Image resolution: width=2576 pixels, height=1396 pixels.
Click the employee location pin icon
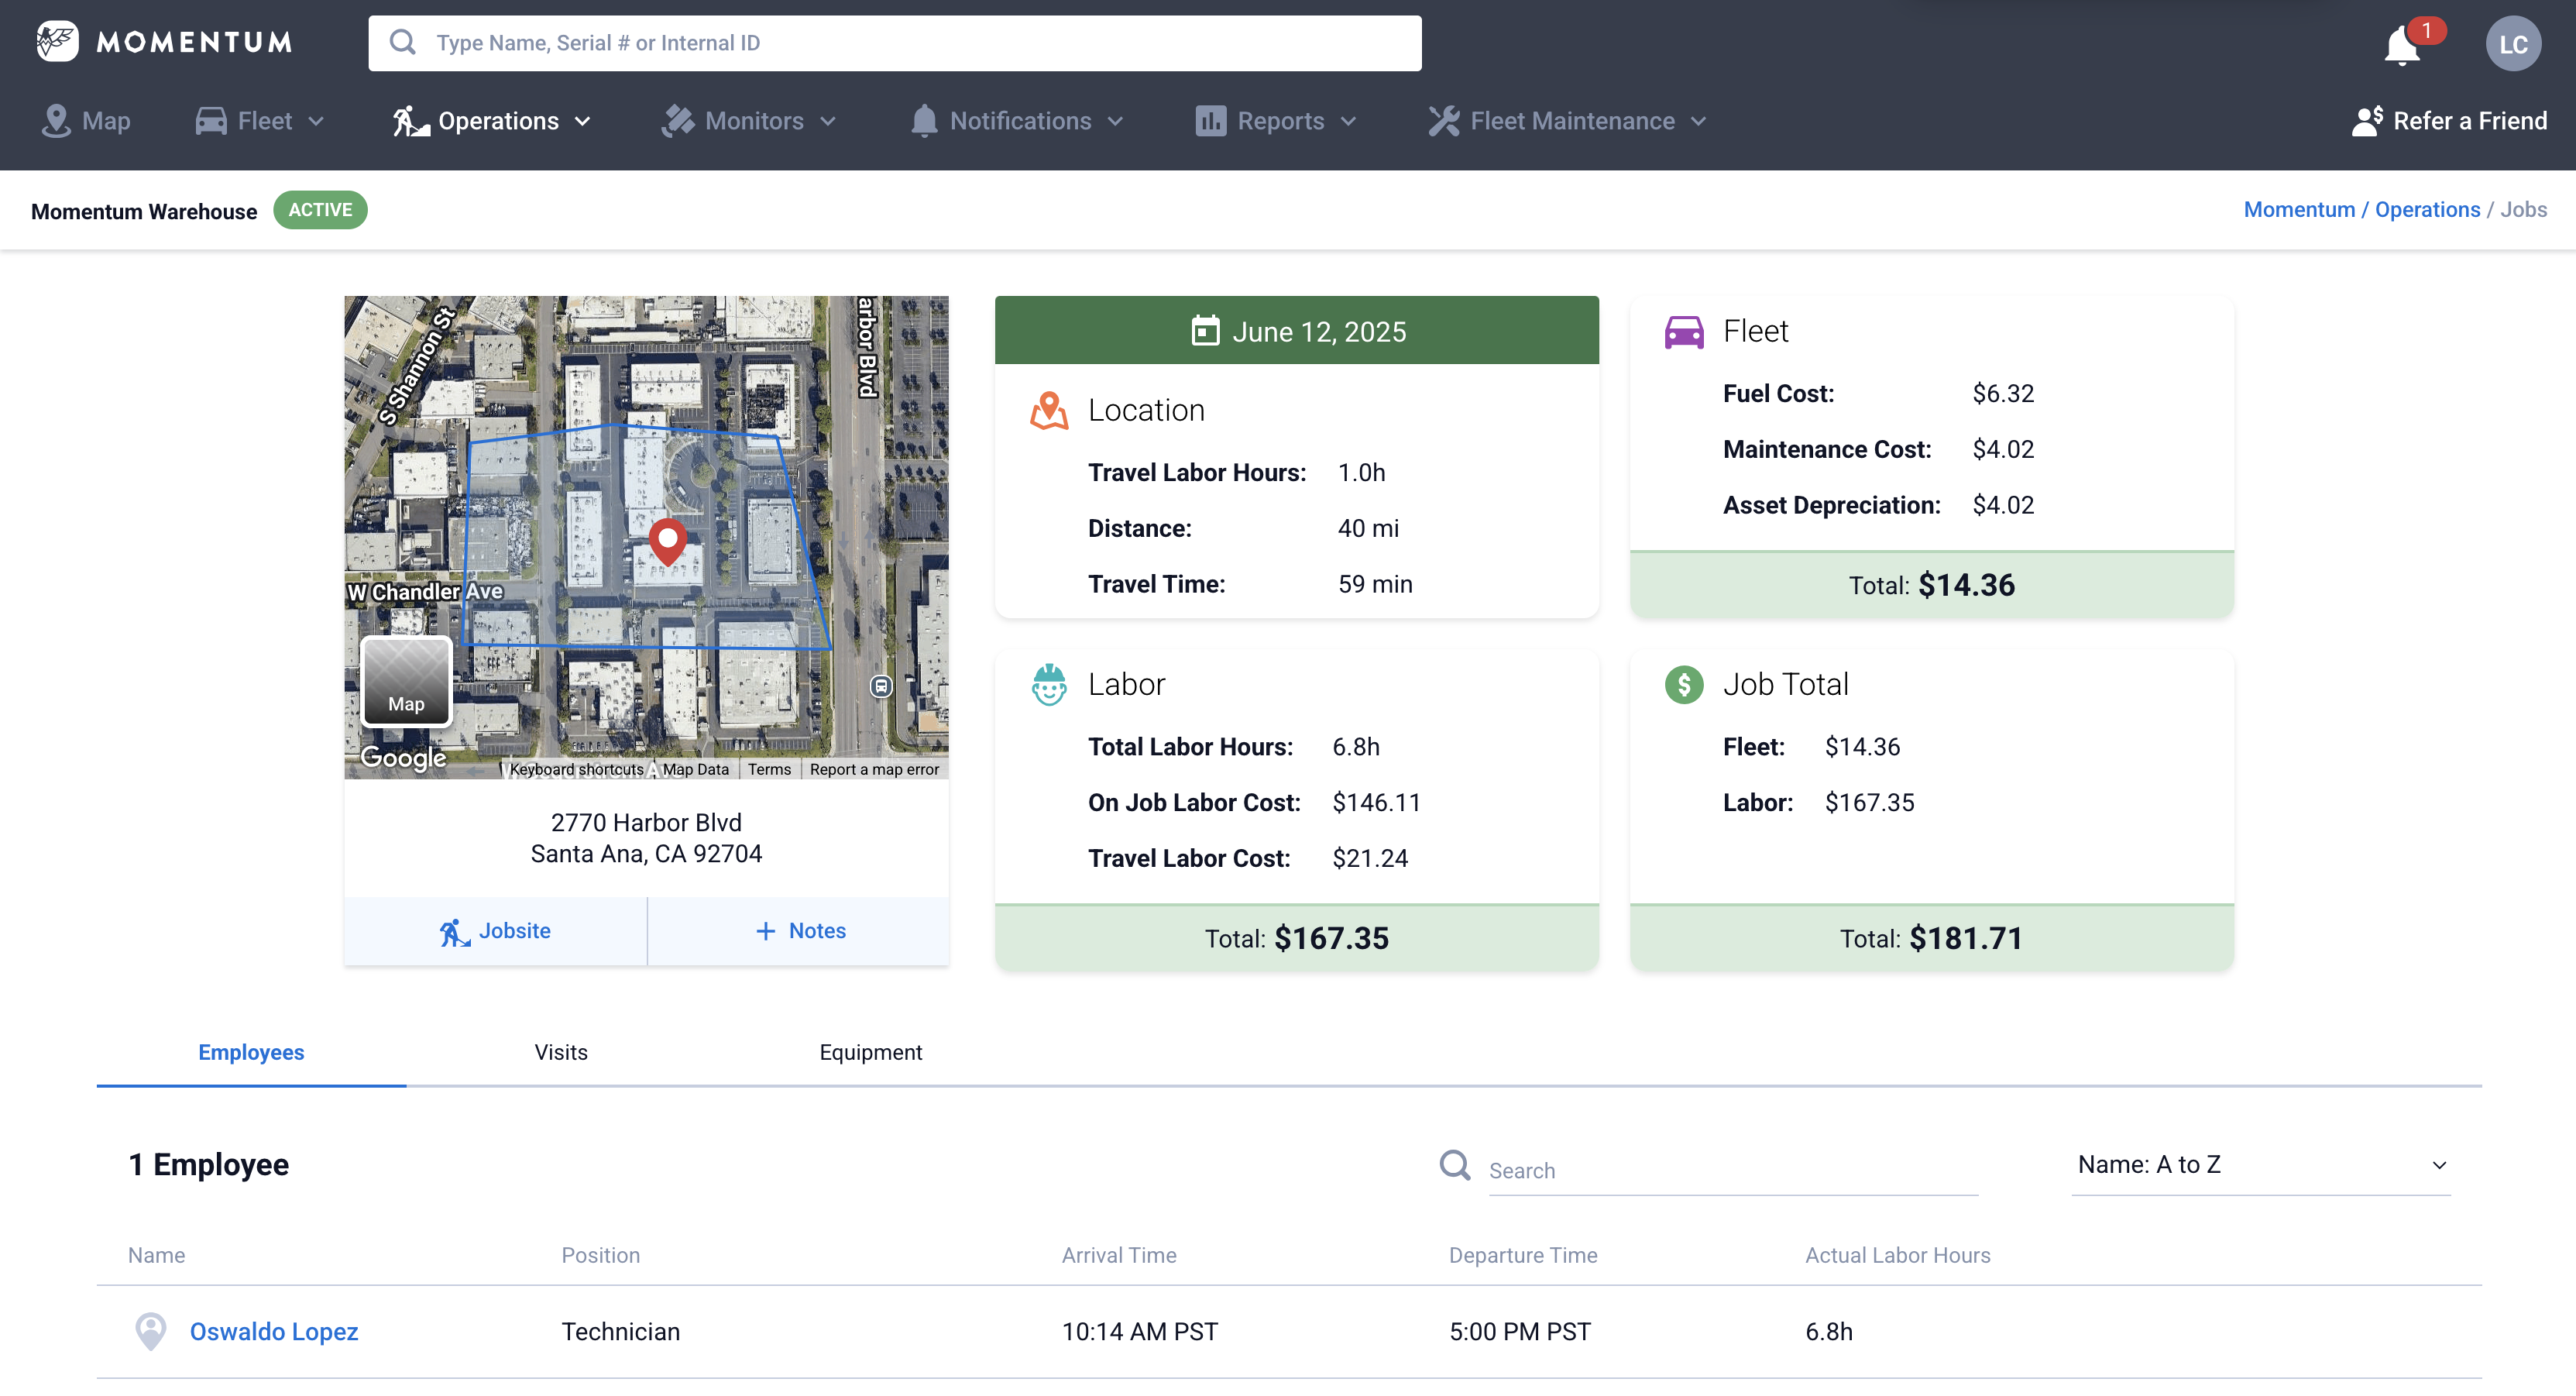tap(150, 1331)
